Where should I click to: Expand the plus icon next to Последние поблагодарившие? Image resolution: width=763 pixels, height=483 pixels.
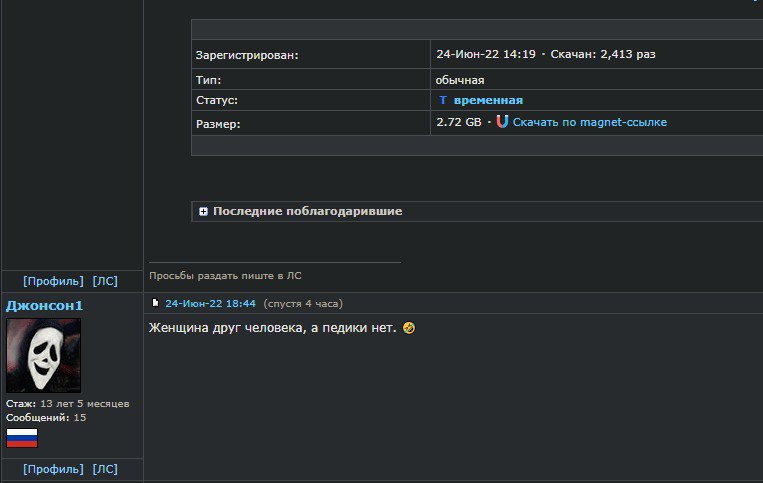click(x=203, y=212)
